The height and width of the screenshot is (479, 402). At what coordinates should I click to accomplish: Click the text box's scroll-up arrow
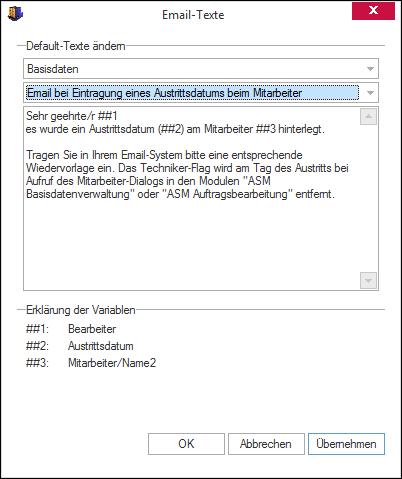368,116
